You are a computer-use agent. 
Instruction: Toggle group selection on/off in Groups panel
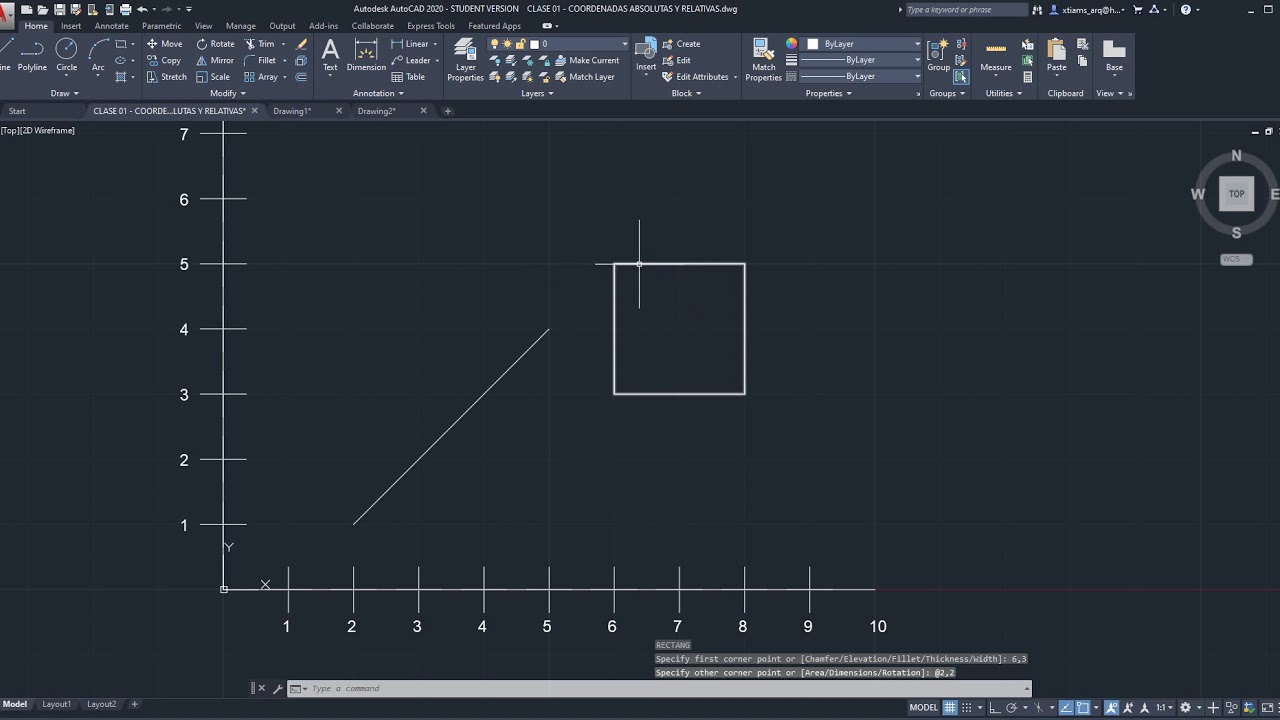[x=961, y=77]
